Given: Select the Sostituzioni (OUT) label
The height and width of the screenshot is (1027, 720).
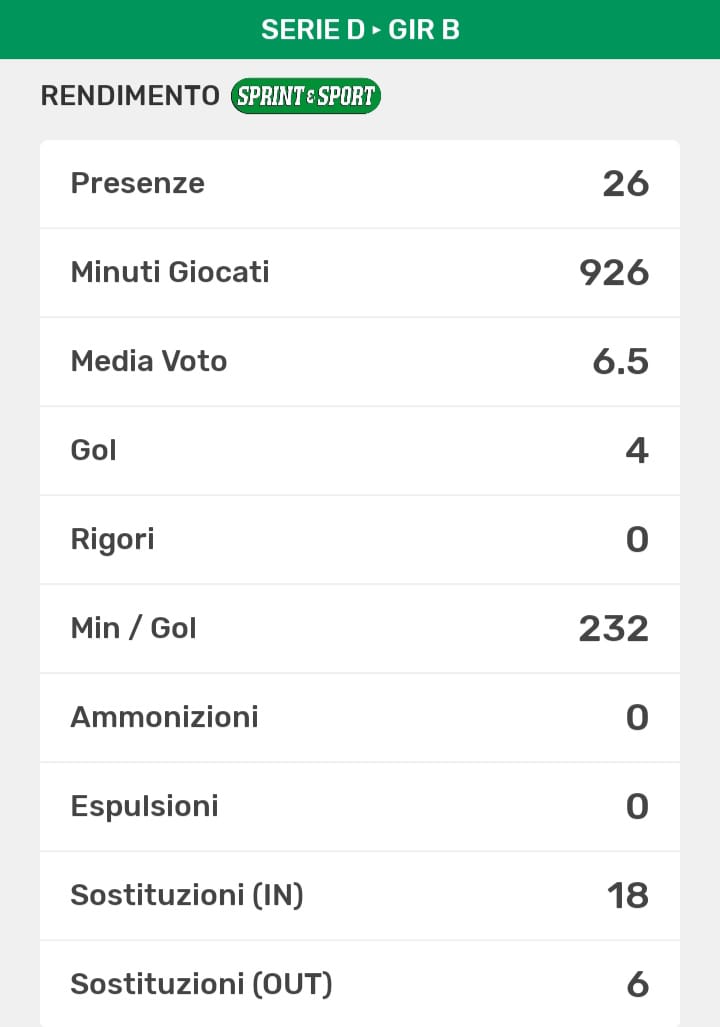Looking at the screenshot, I should (x=201, y=984).
